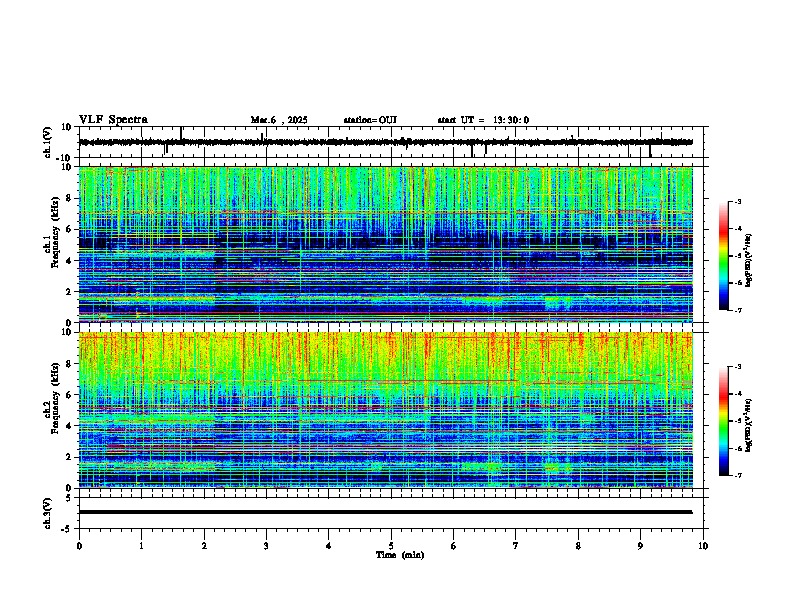This screenshot has height=612, width=792.
Task: Click the "8" frequency tick on the ch.1 spectrogram
Action: tap(70, 198)
